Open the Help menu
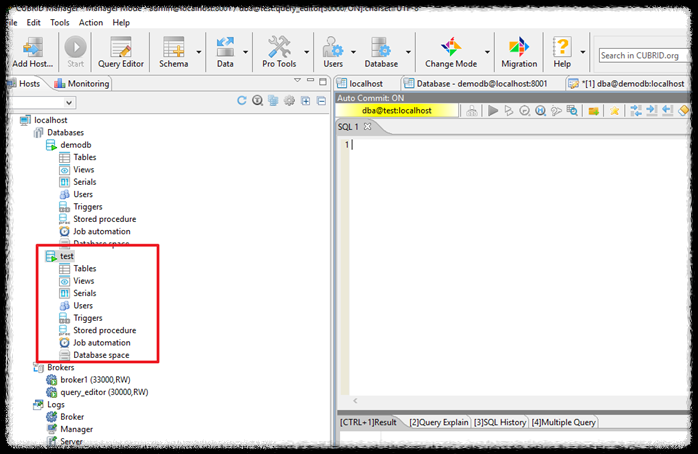 121,23
